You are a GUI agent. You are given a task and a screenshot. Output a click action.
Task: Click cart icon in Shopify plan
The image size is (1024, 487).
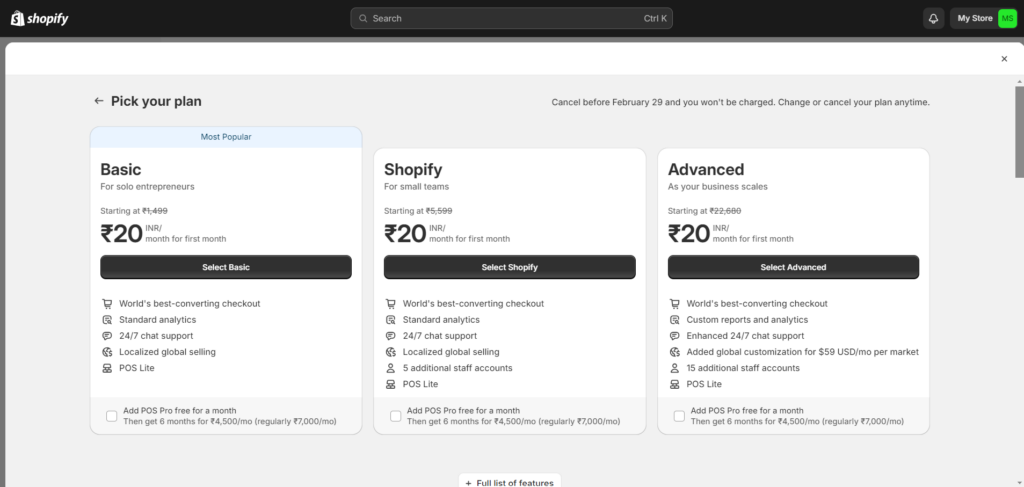click(391, 304)
